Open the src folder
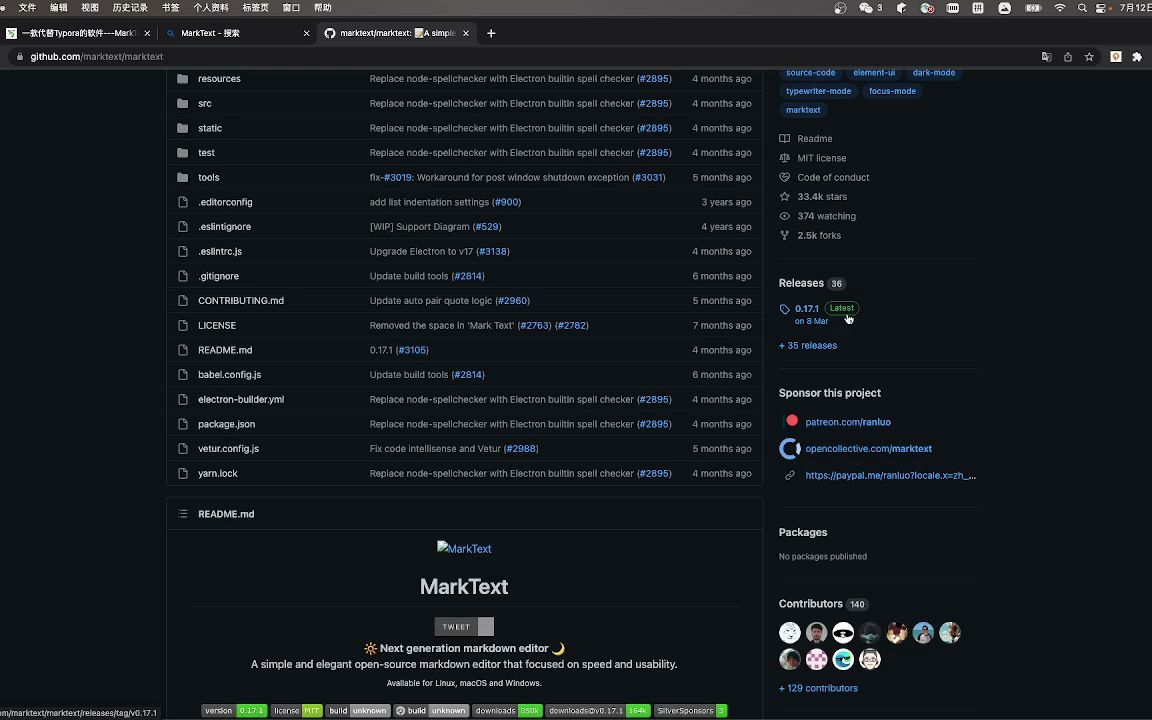 (204, 104)
